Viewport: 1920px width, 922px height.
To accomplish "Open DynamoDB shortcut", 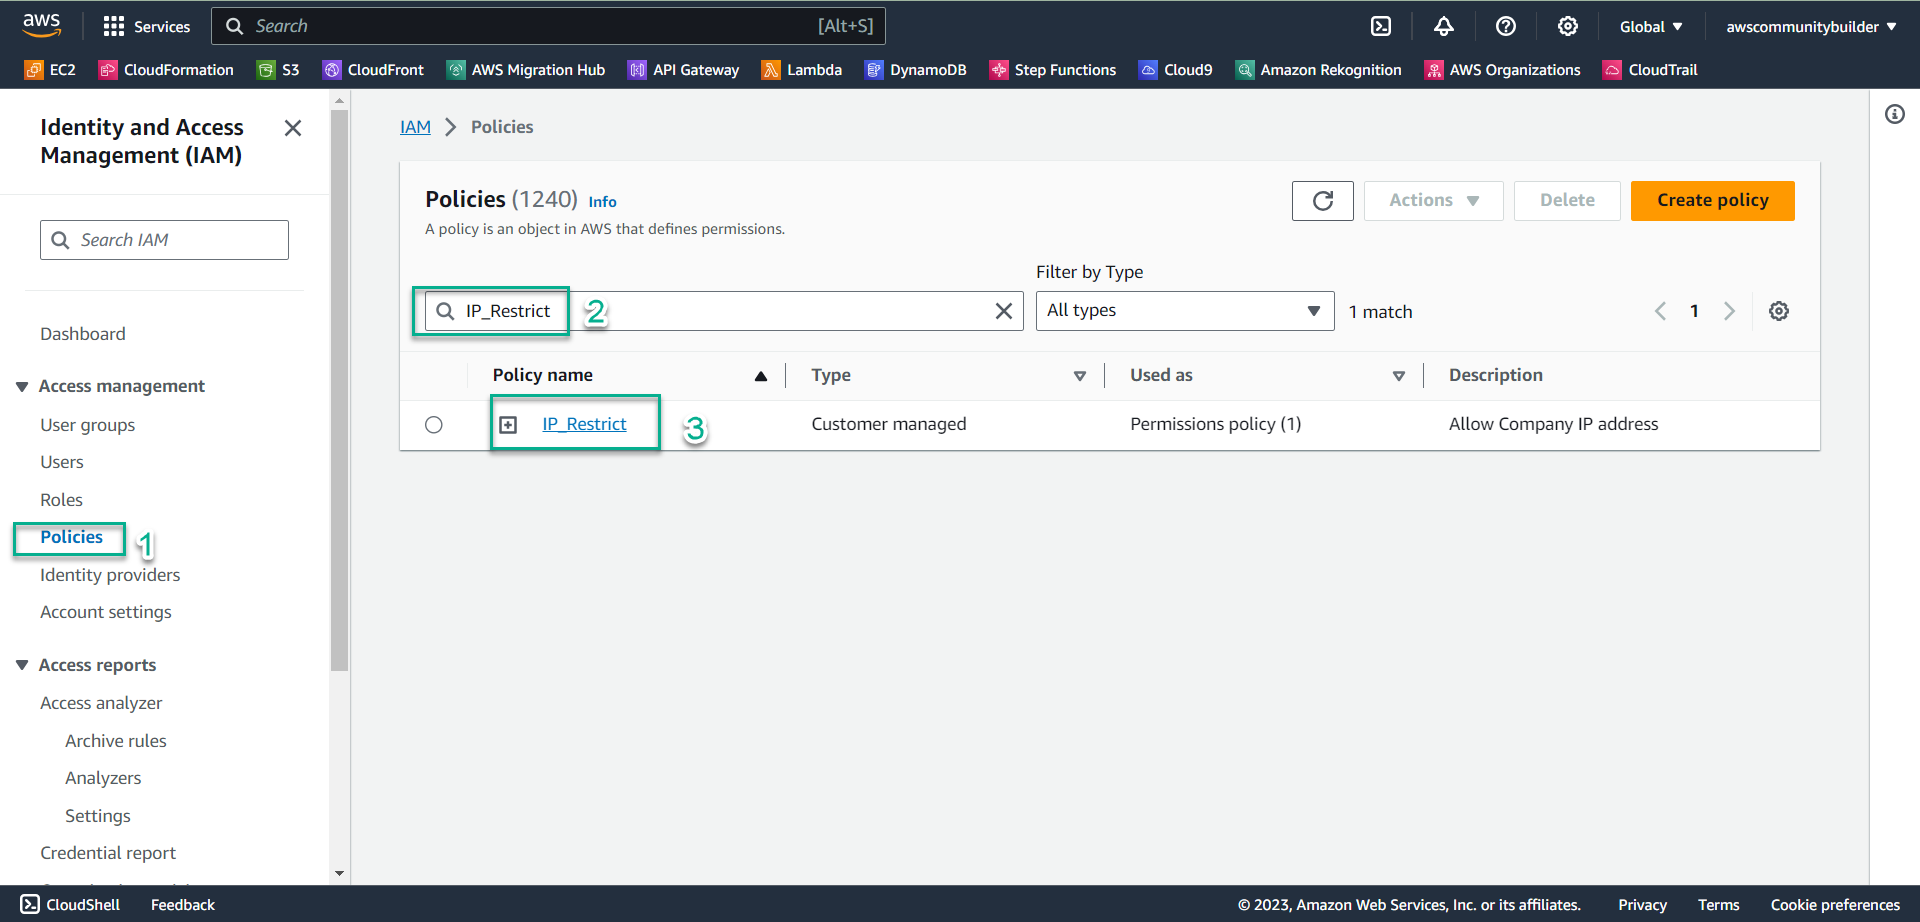I will (x=916, y=70).
